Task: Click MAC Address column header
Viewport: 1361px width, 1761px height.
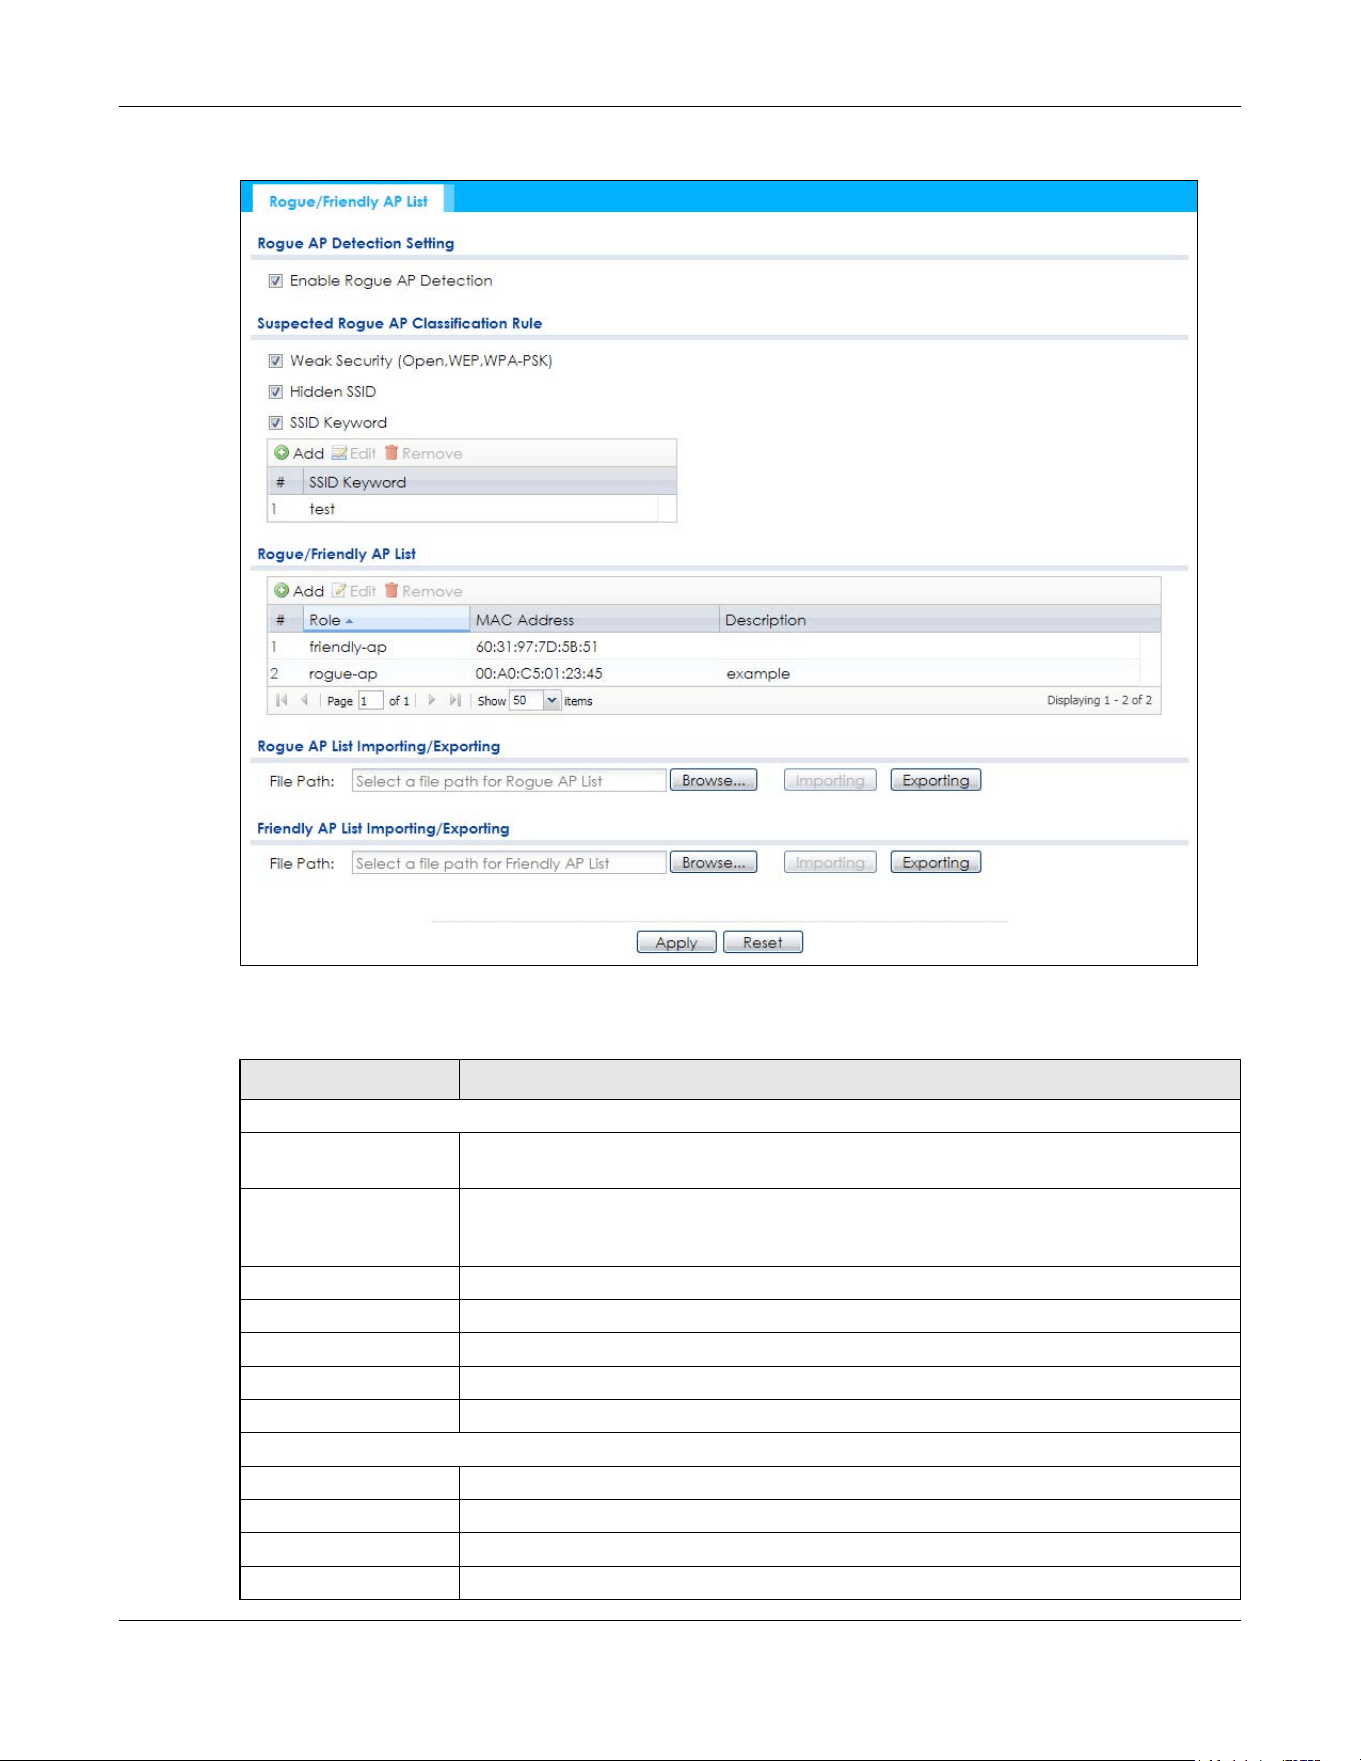Action: (x=594, y=620)
